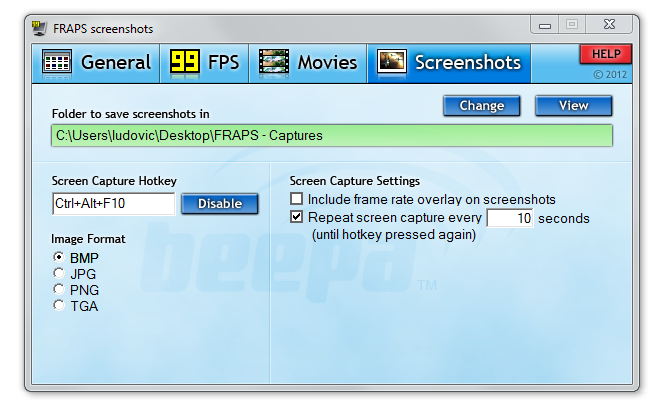Viewport: 668px width, 410px height.
Task: Select PNG image format
Action: click(x=59, y=289)
